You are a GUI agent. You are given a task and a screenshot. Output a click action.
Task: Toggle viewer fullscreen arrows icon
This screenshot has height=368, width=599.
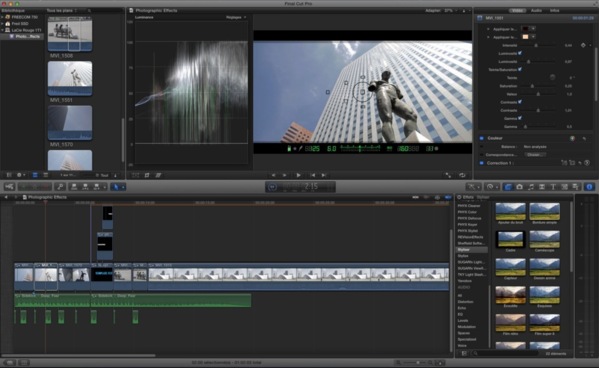coord(448,175)
